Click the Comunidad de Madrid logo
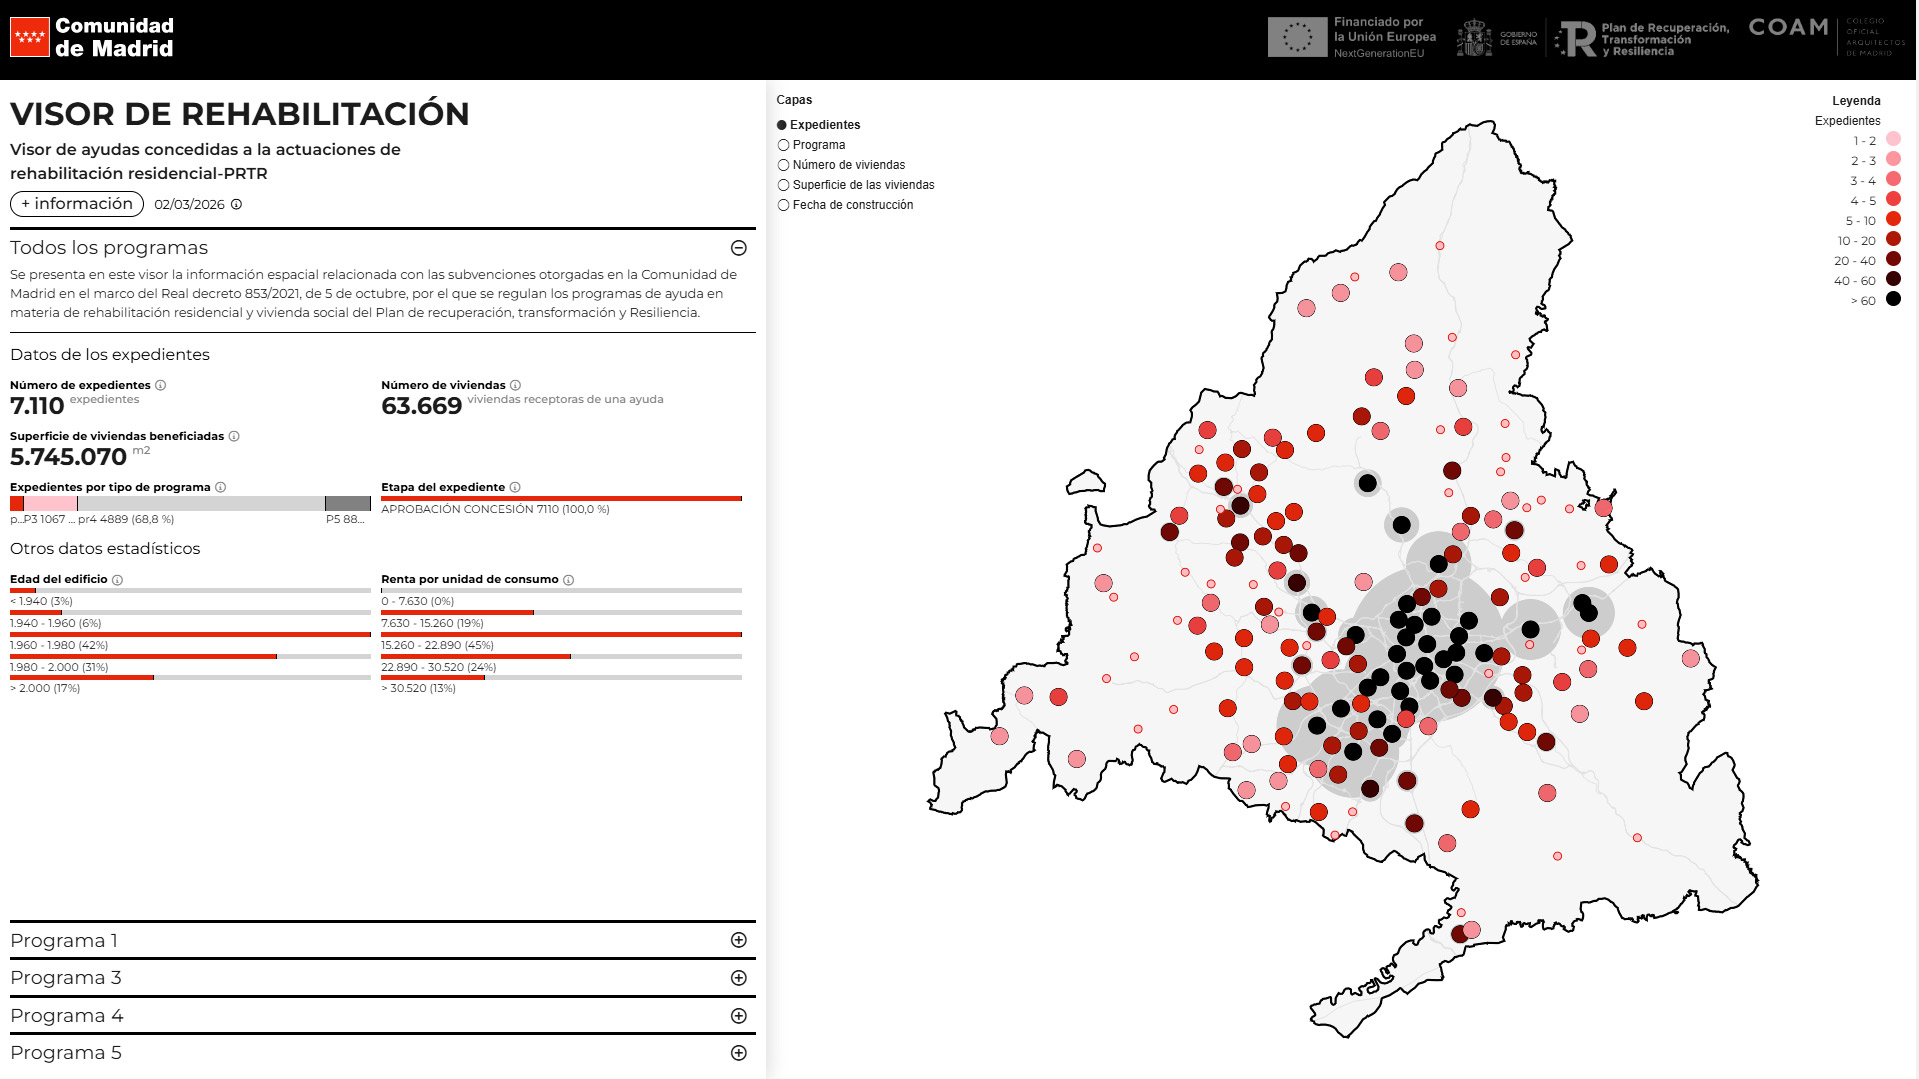The height and width of the screenshot is (1079, 1919). click(x=92, y=38)
